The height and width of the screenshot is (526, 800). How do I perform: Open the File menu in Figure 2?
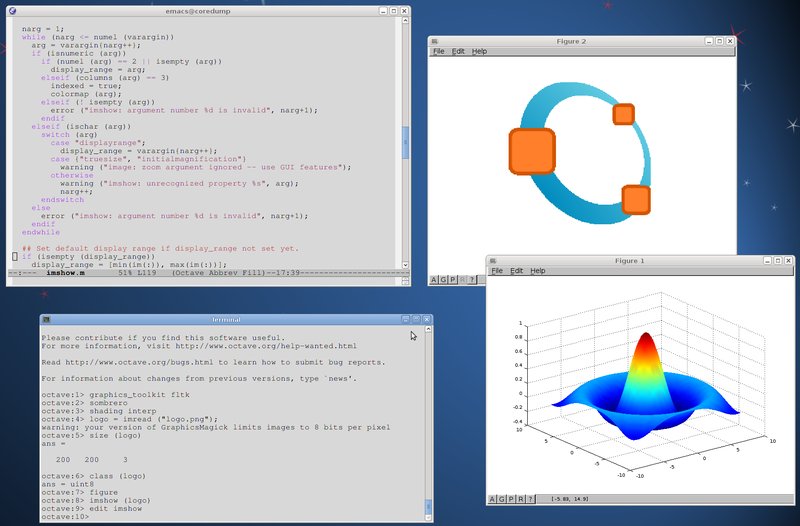[x=439, y=52]
